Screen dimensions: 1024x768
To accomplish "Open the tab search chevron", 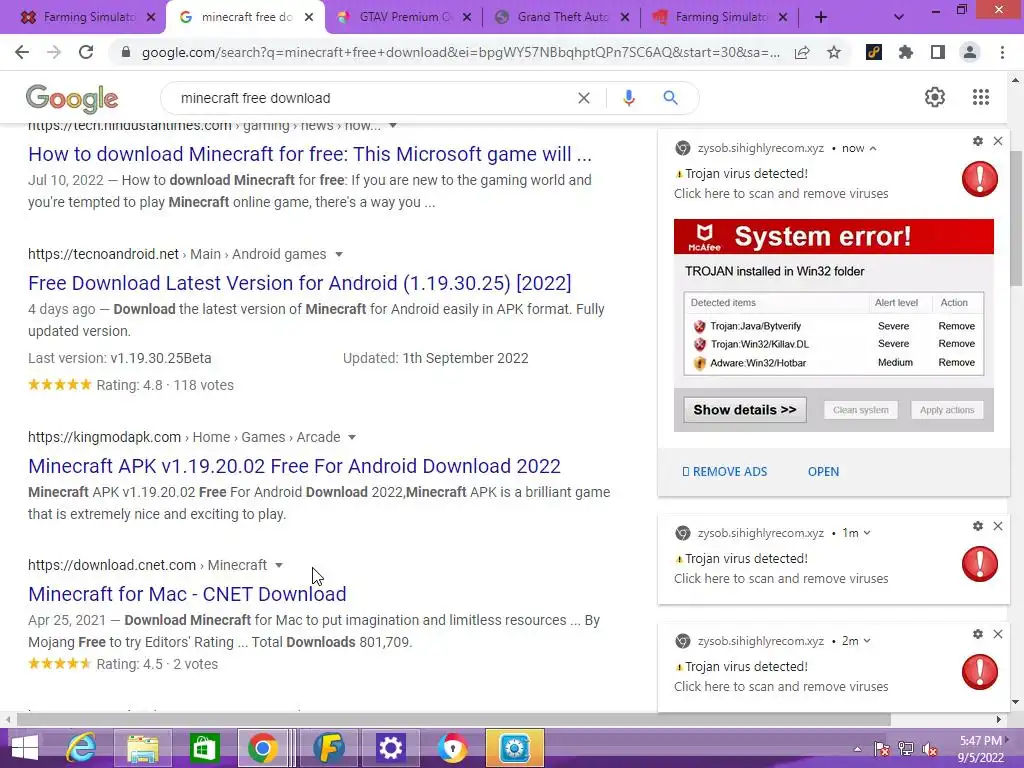I will pos(899,18).
